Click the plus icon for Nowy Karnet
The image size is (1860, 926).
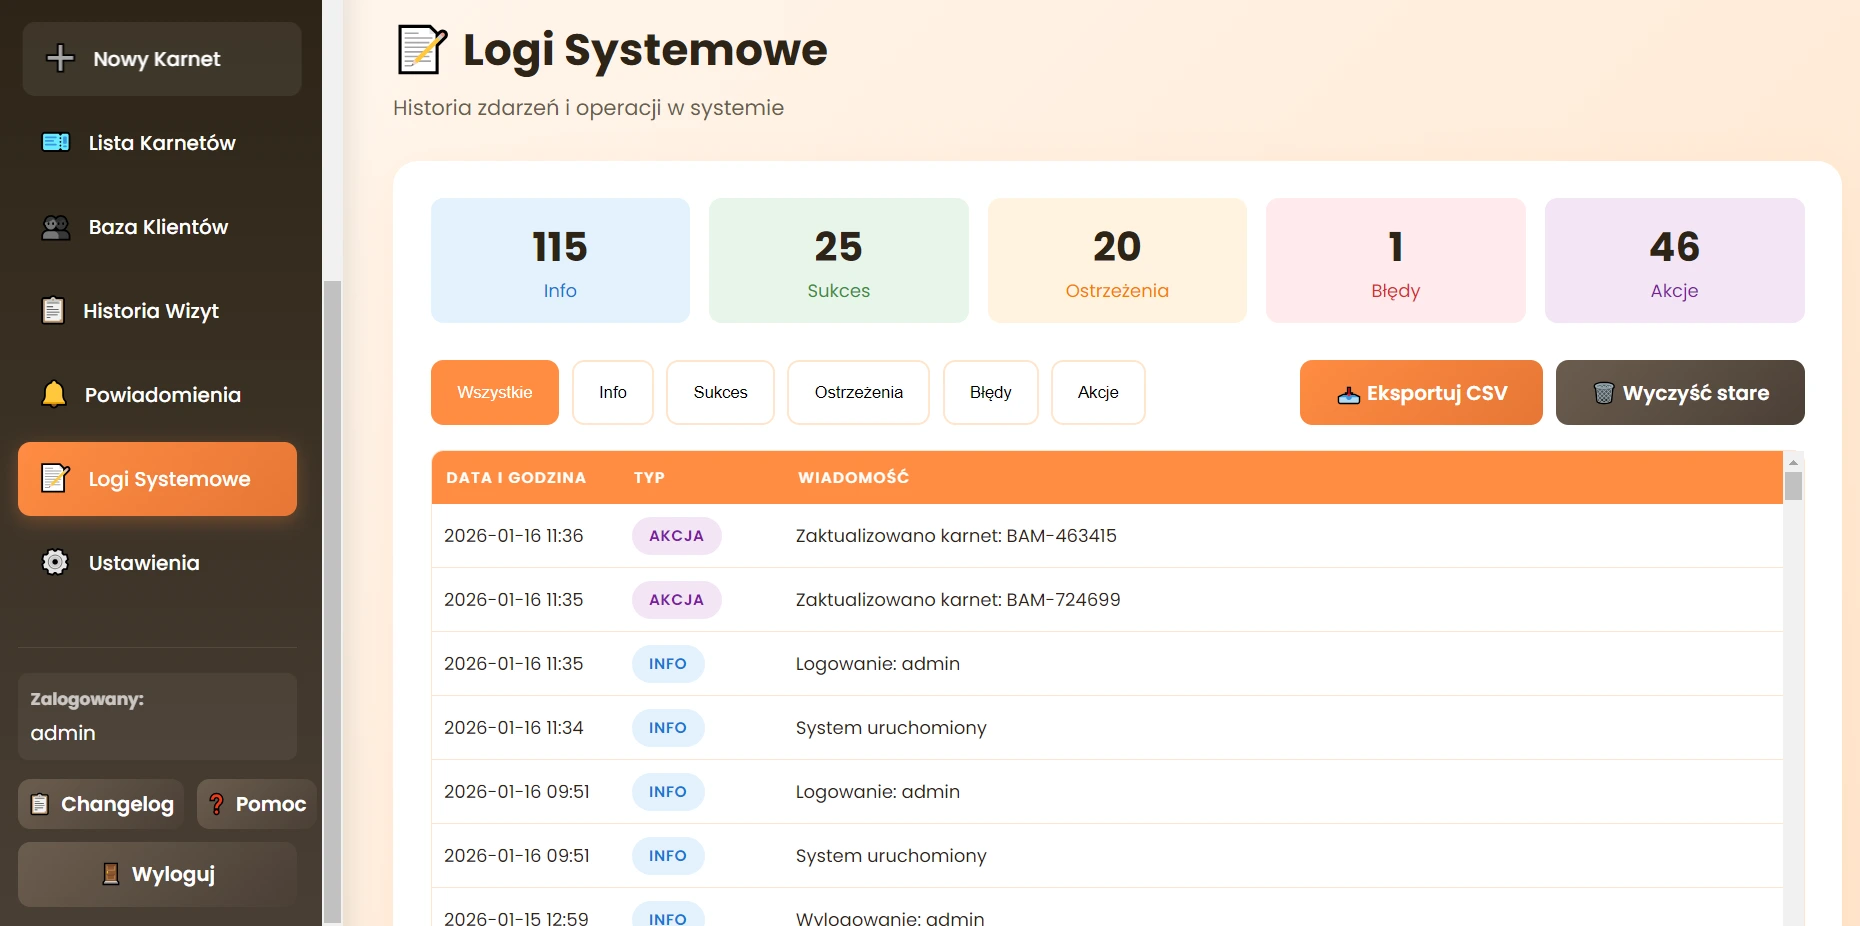[60, 58]
